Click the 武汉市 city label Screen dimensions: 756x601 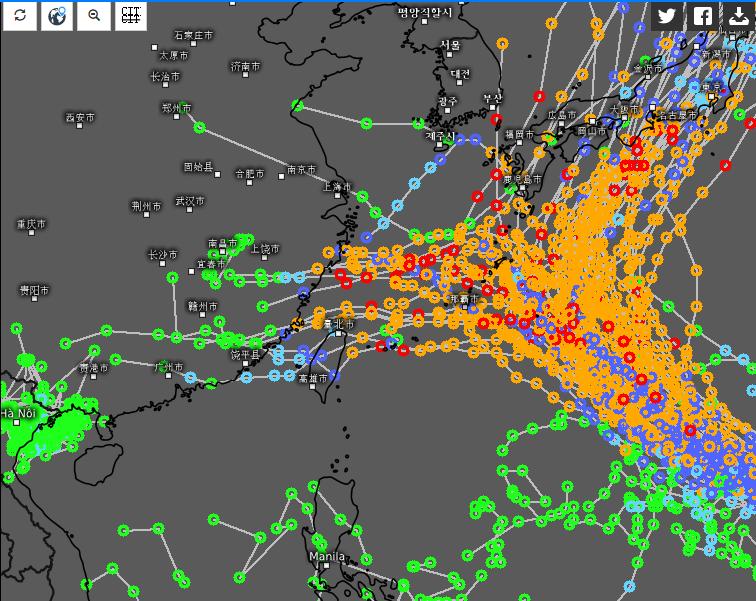tap(189, 201)
